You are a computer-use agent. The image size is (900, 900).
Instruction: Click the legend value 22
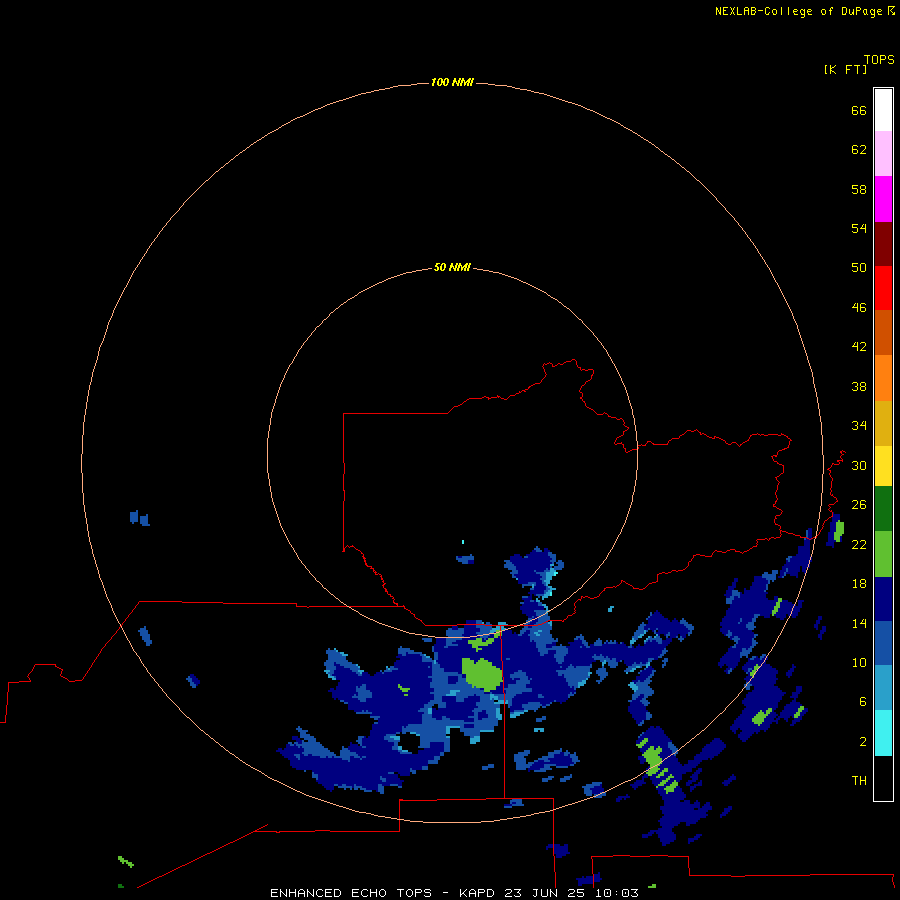click(859, 544)
